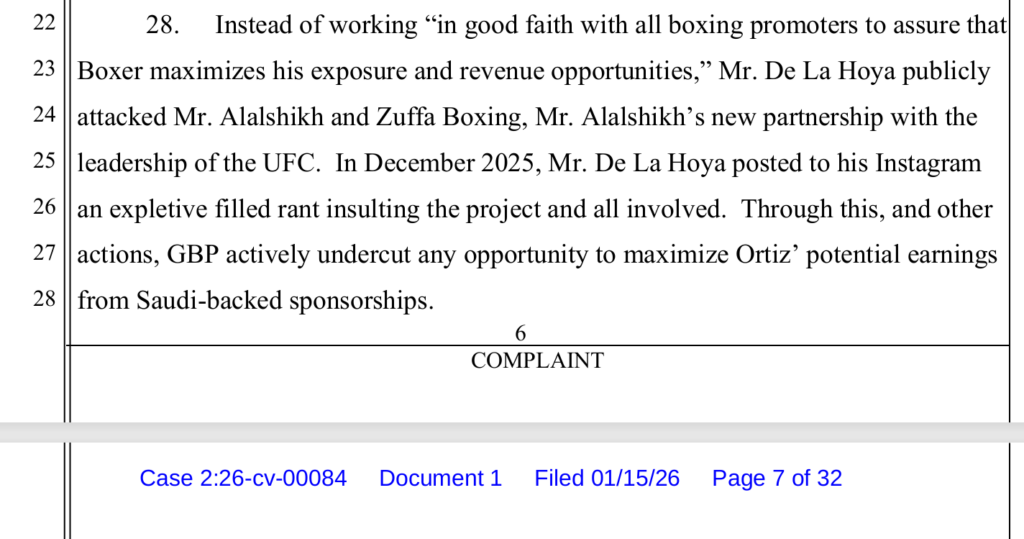The width and height of the screenshot is (1024, 539).
Task: Click line number 23 in the margin
Action: click(x=44, y=71)
